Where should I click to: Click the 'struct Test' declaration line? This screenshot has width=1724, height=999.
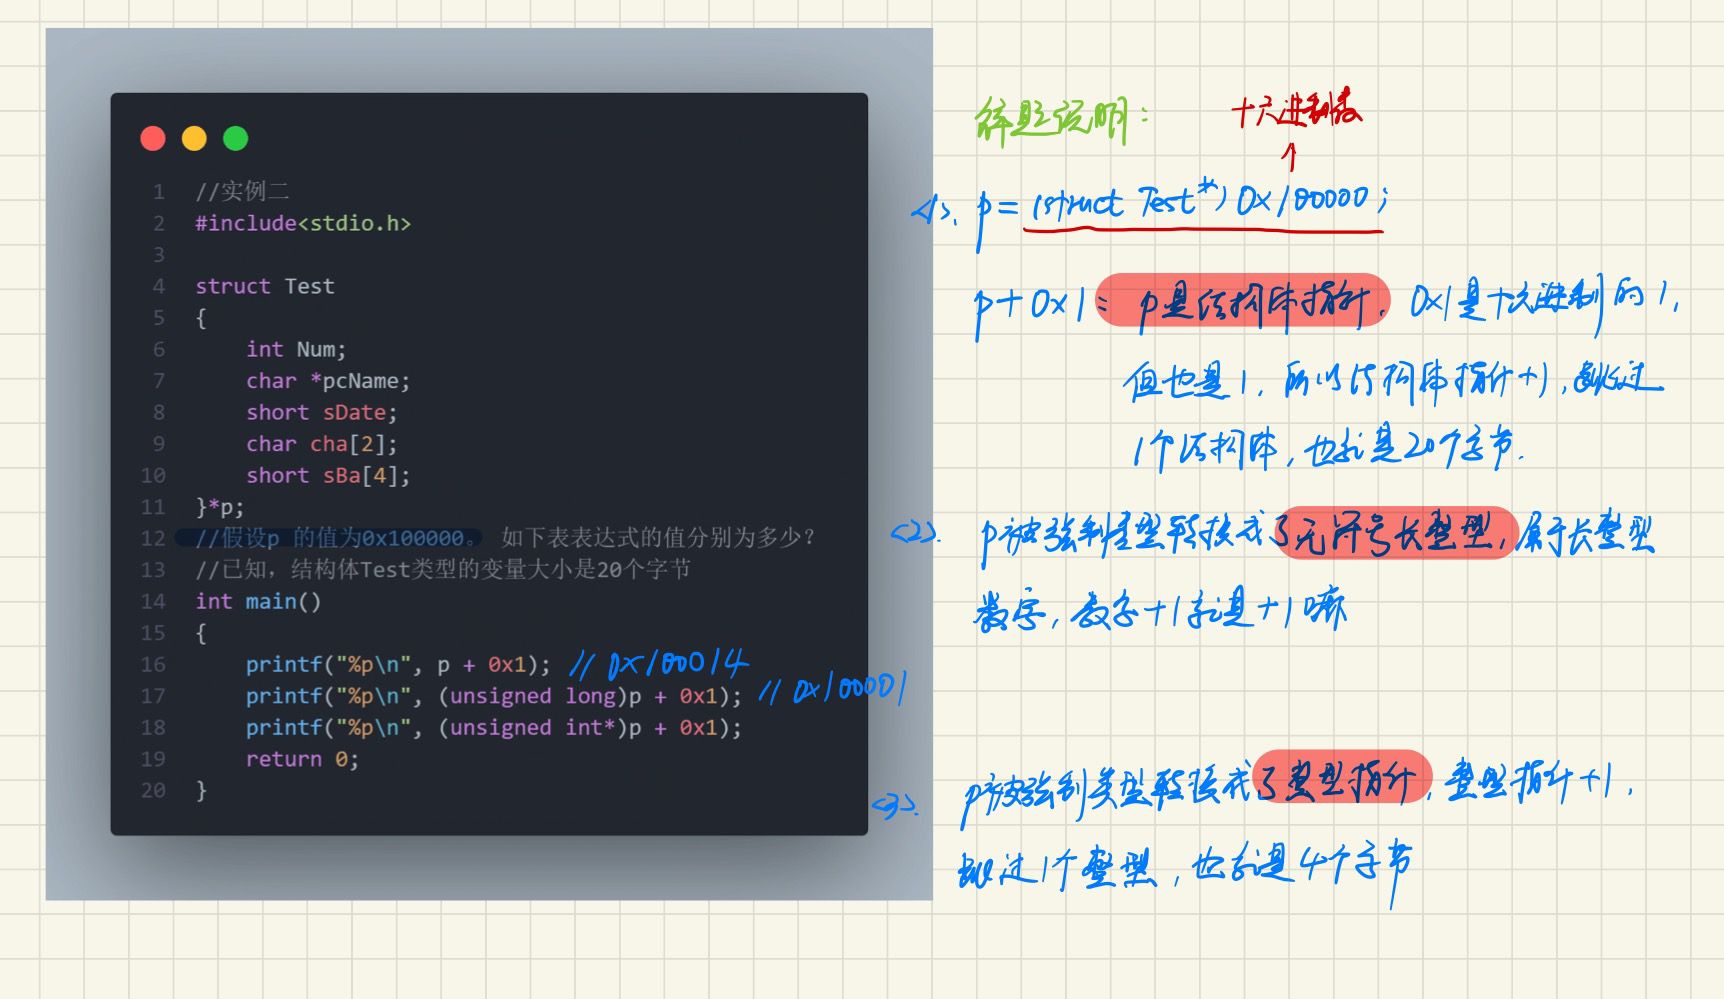(265, 286)
